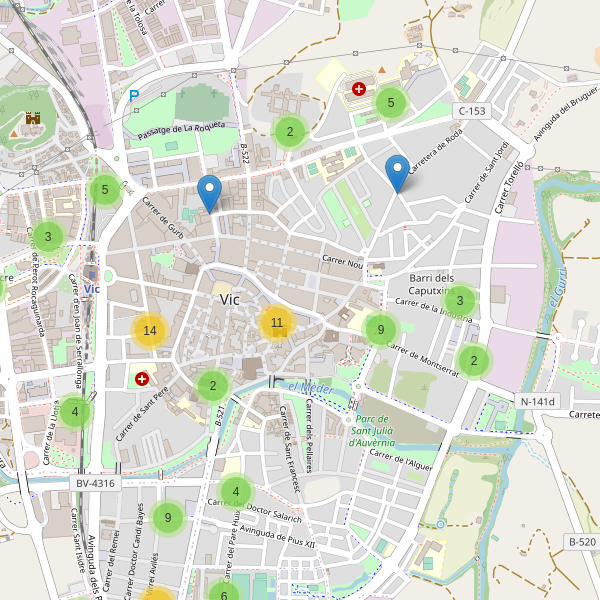Click the Carrer de Sant Jordi label
Viewport: 600px width, 600px height.
coord(487,172)
